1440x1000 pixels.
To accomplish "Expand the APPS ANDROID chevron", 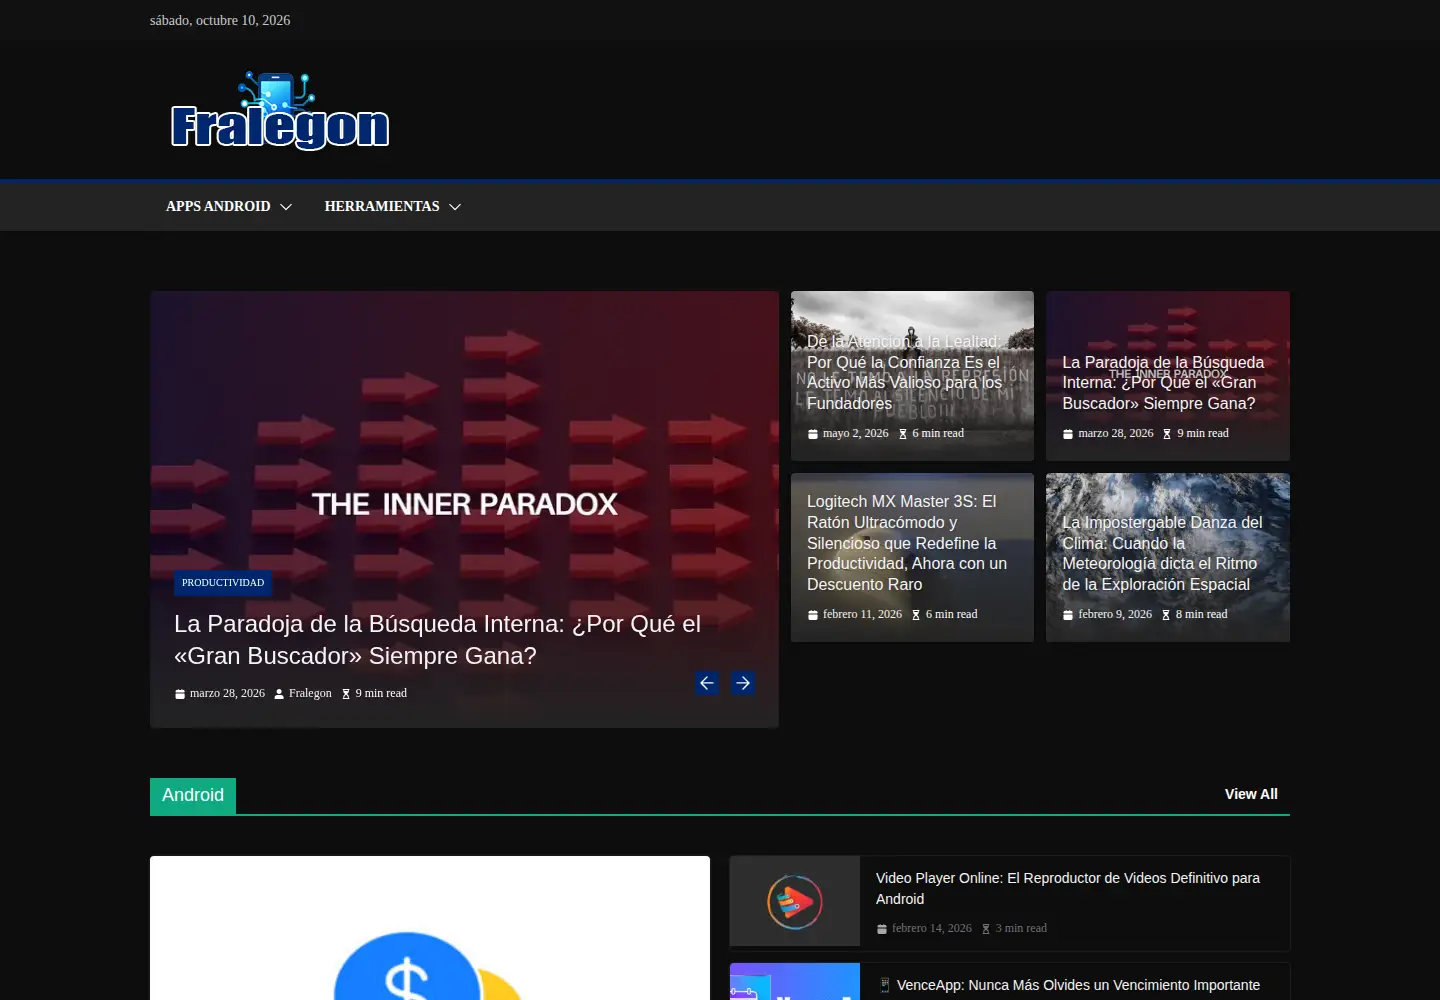I will [286, 207].
